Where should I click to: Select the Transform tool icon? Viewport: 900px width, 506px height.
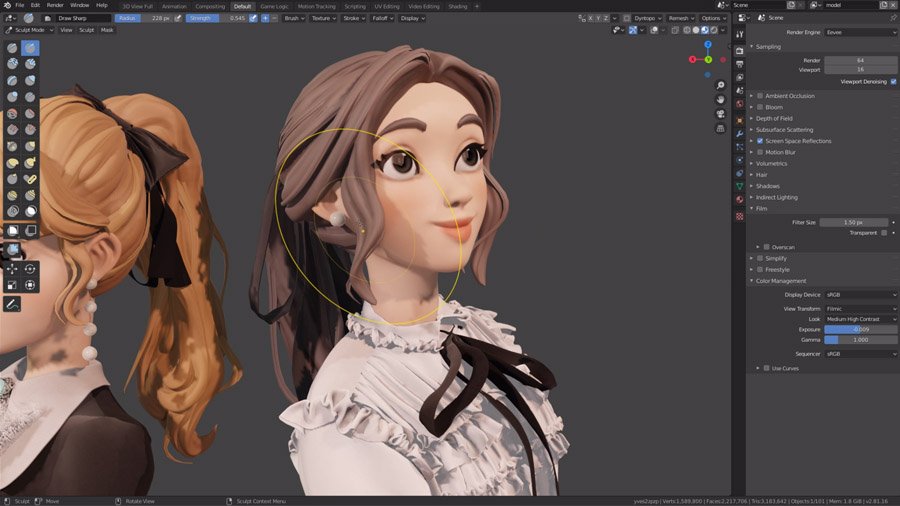point(30,285)
